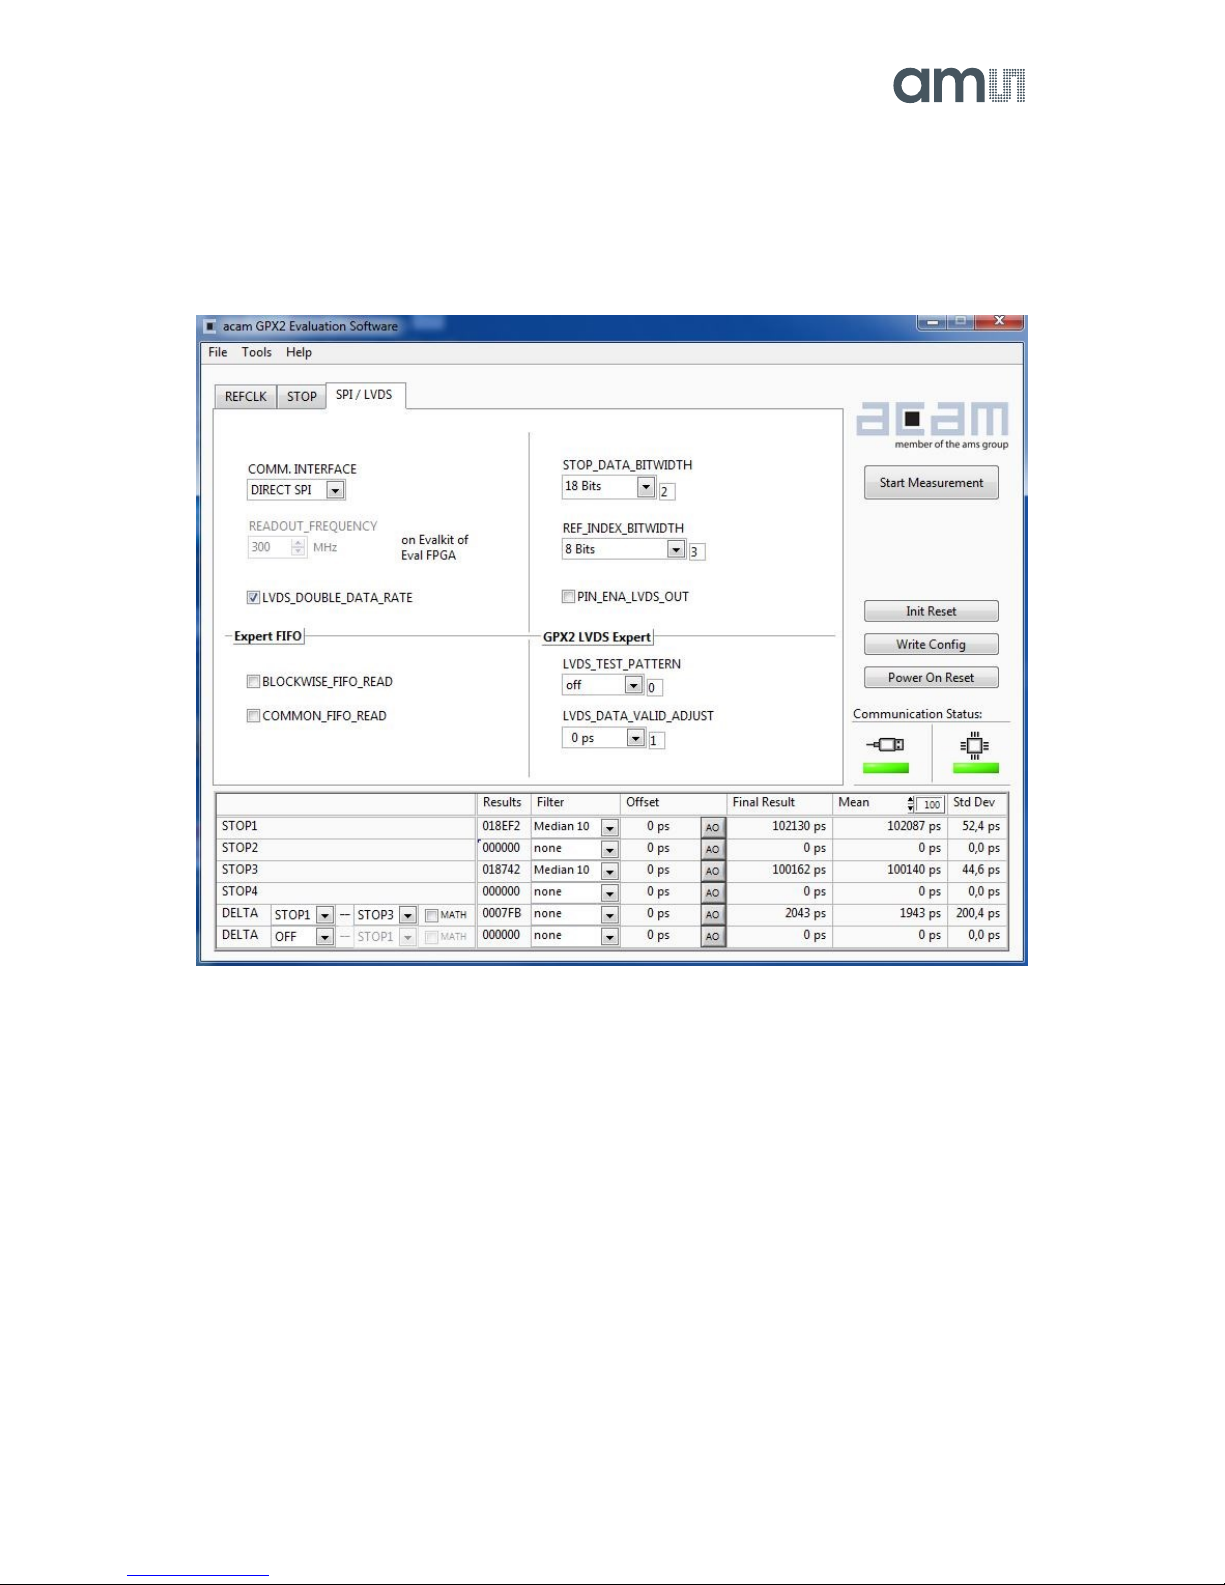Click the STOP1 final result 102130 ps

(799, 826)
